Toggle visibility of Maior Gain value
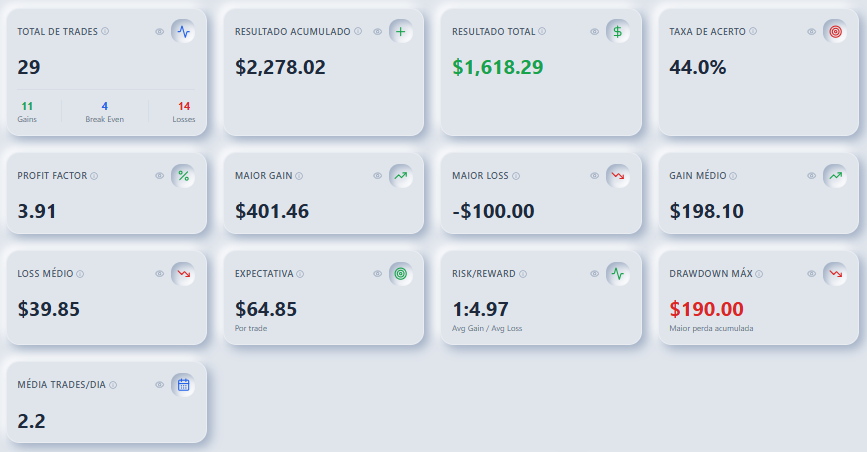Image resolution: width=867 pixels, height=452 pixels. click(377, 176)
